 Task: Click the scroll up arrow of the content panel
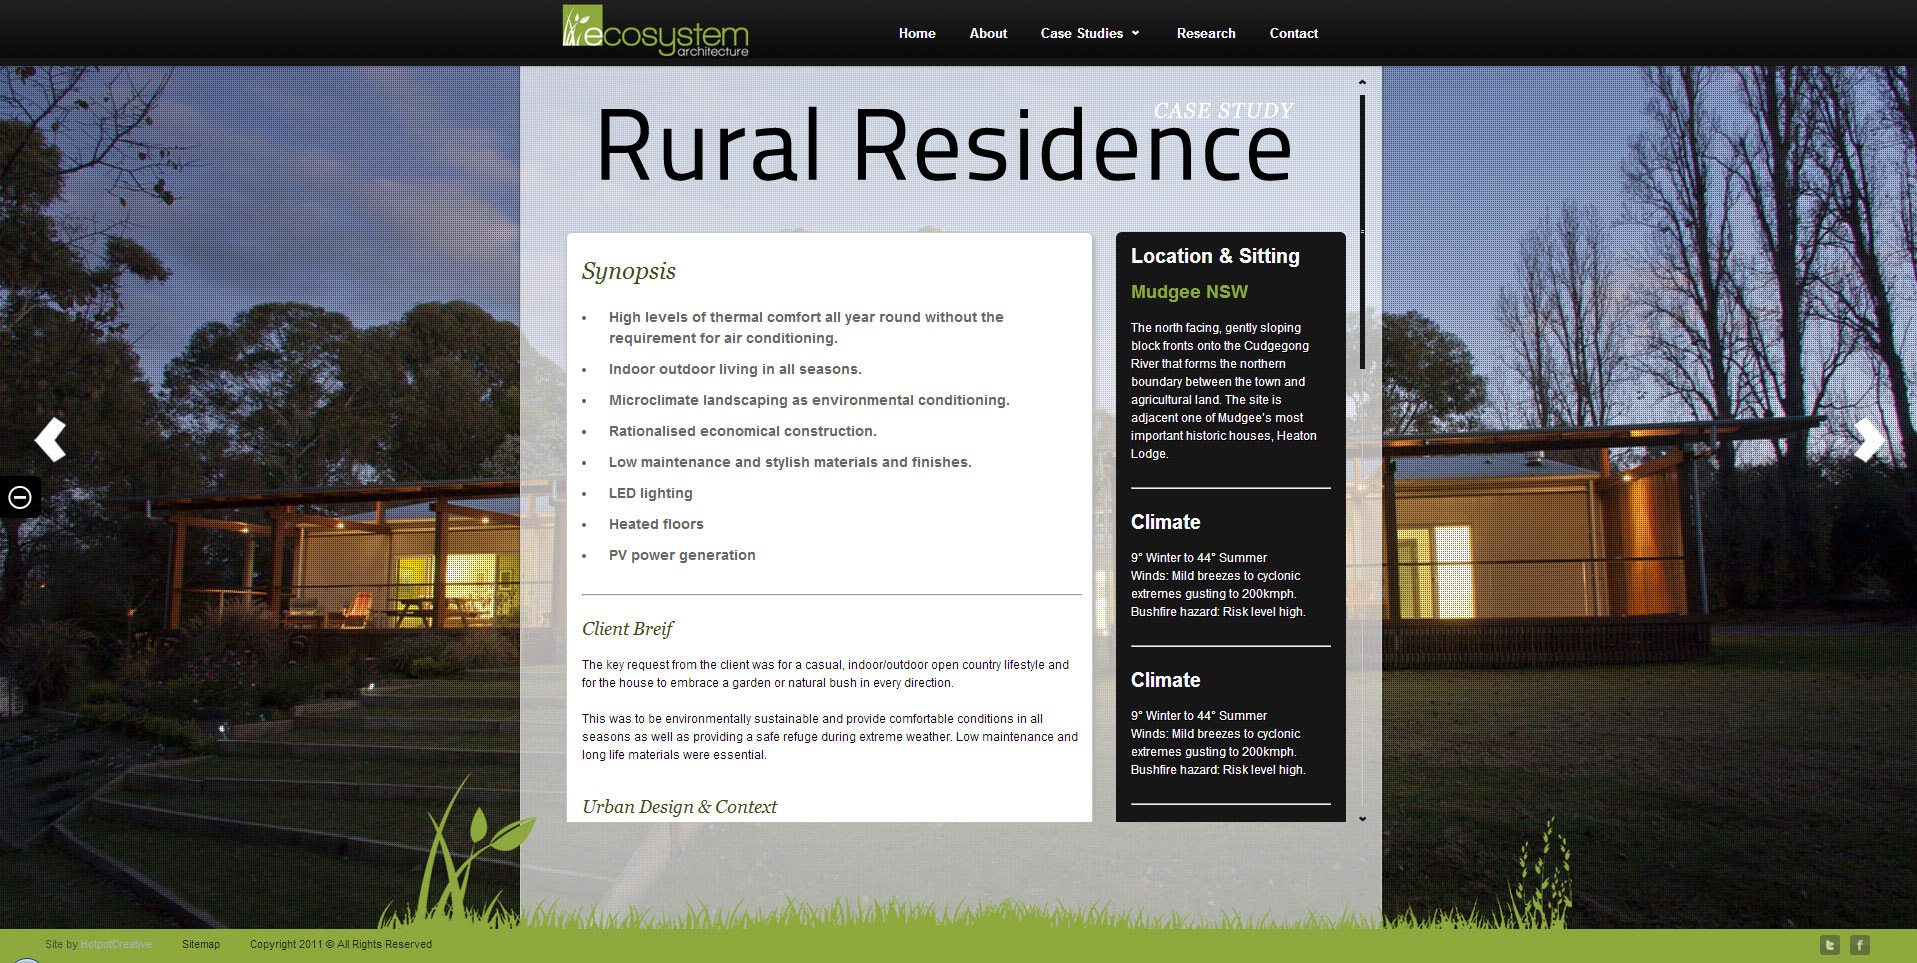[x=1362, y=82]
